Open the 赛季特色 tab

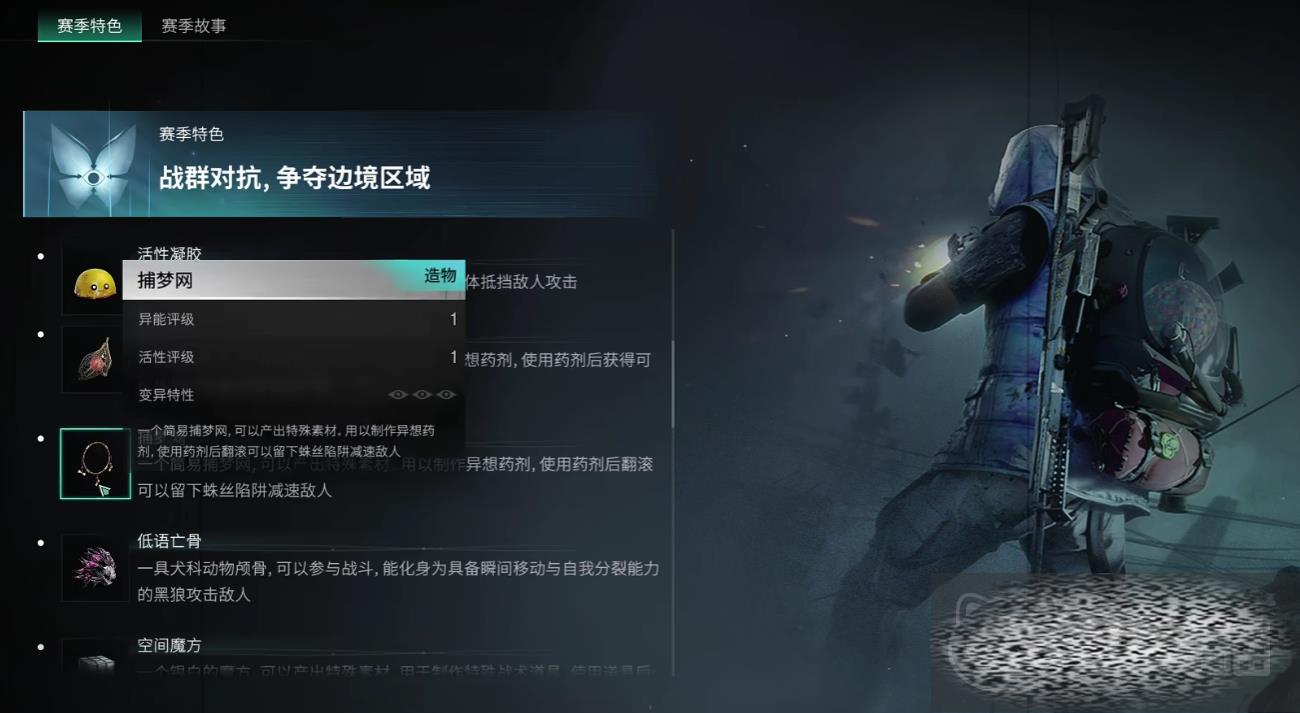(x=90, y=25)
